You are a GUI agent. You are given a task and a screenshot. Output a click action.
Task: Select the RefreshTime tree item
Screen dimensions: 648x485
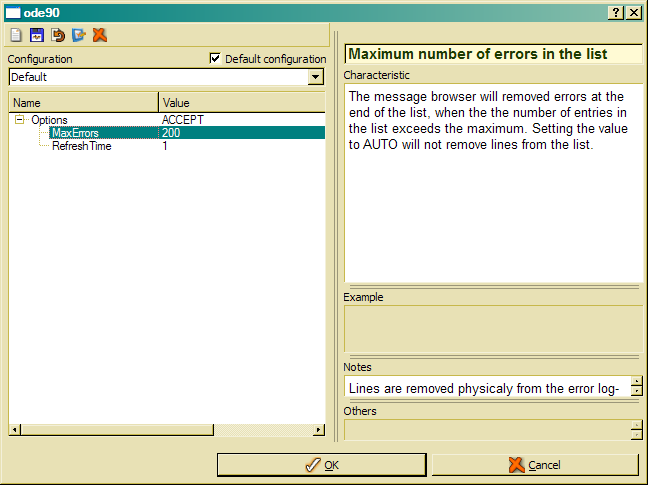click(x=81, y=146)
